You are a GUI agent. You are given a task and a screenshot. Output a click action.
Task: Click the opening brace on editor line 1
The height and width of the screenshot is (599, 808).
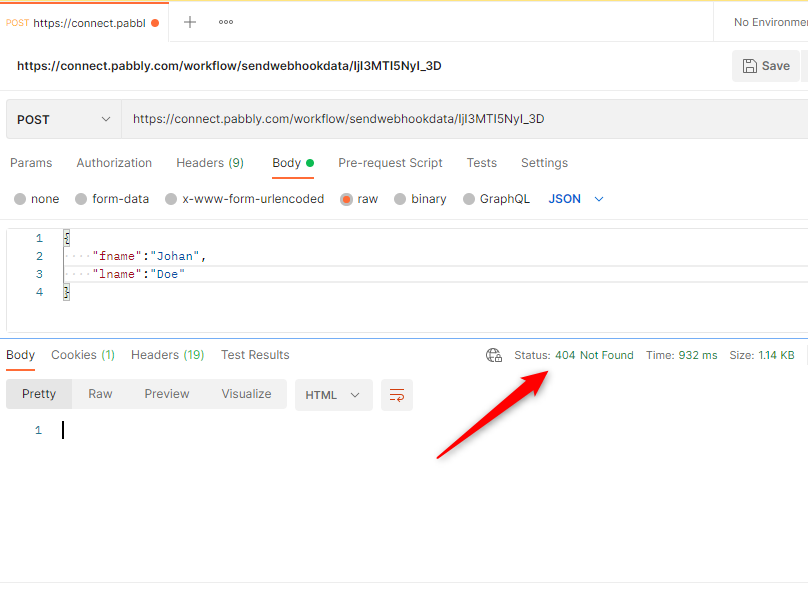[66, 238]
